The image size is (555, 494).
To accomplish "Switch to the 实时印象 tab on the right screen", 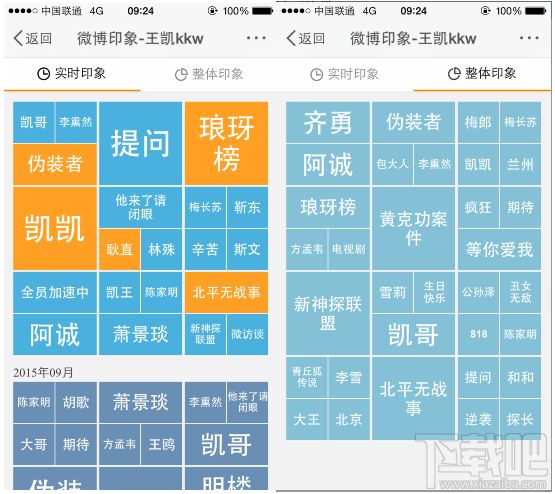I will 345,74.
